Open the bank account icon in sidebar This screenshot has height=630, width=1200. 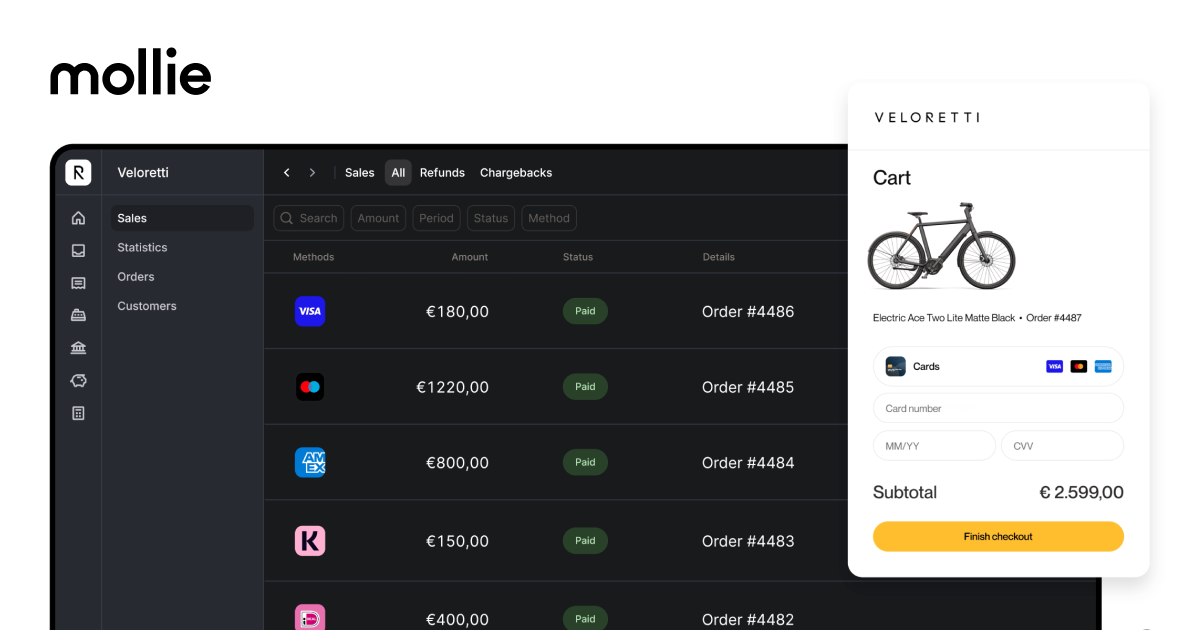78,347
